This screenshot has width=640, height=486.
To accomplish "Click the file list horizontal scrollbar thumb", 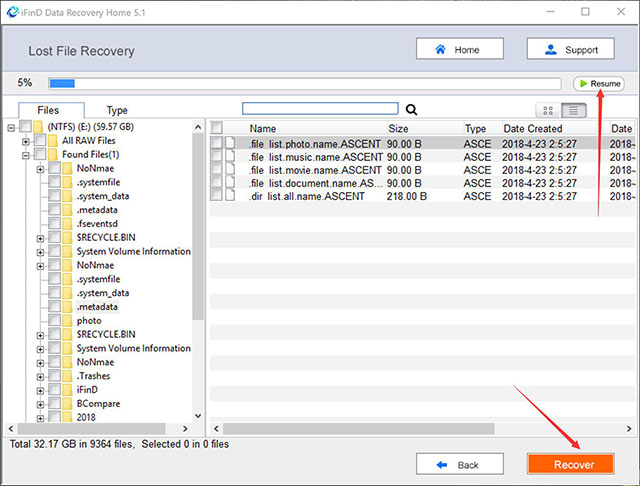I will click(359, 428).
